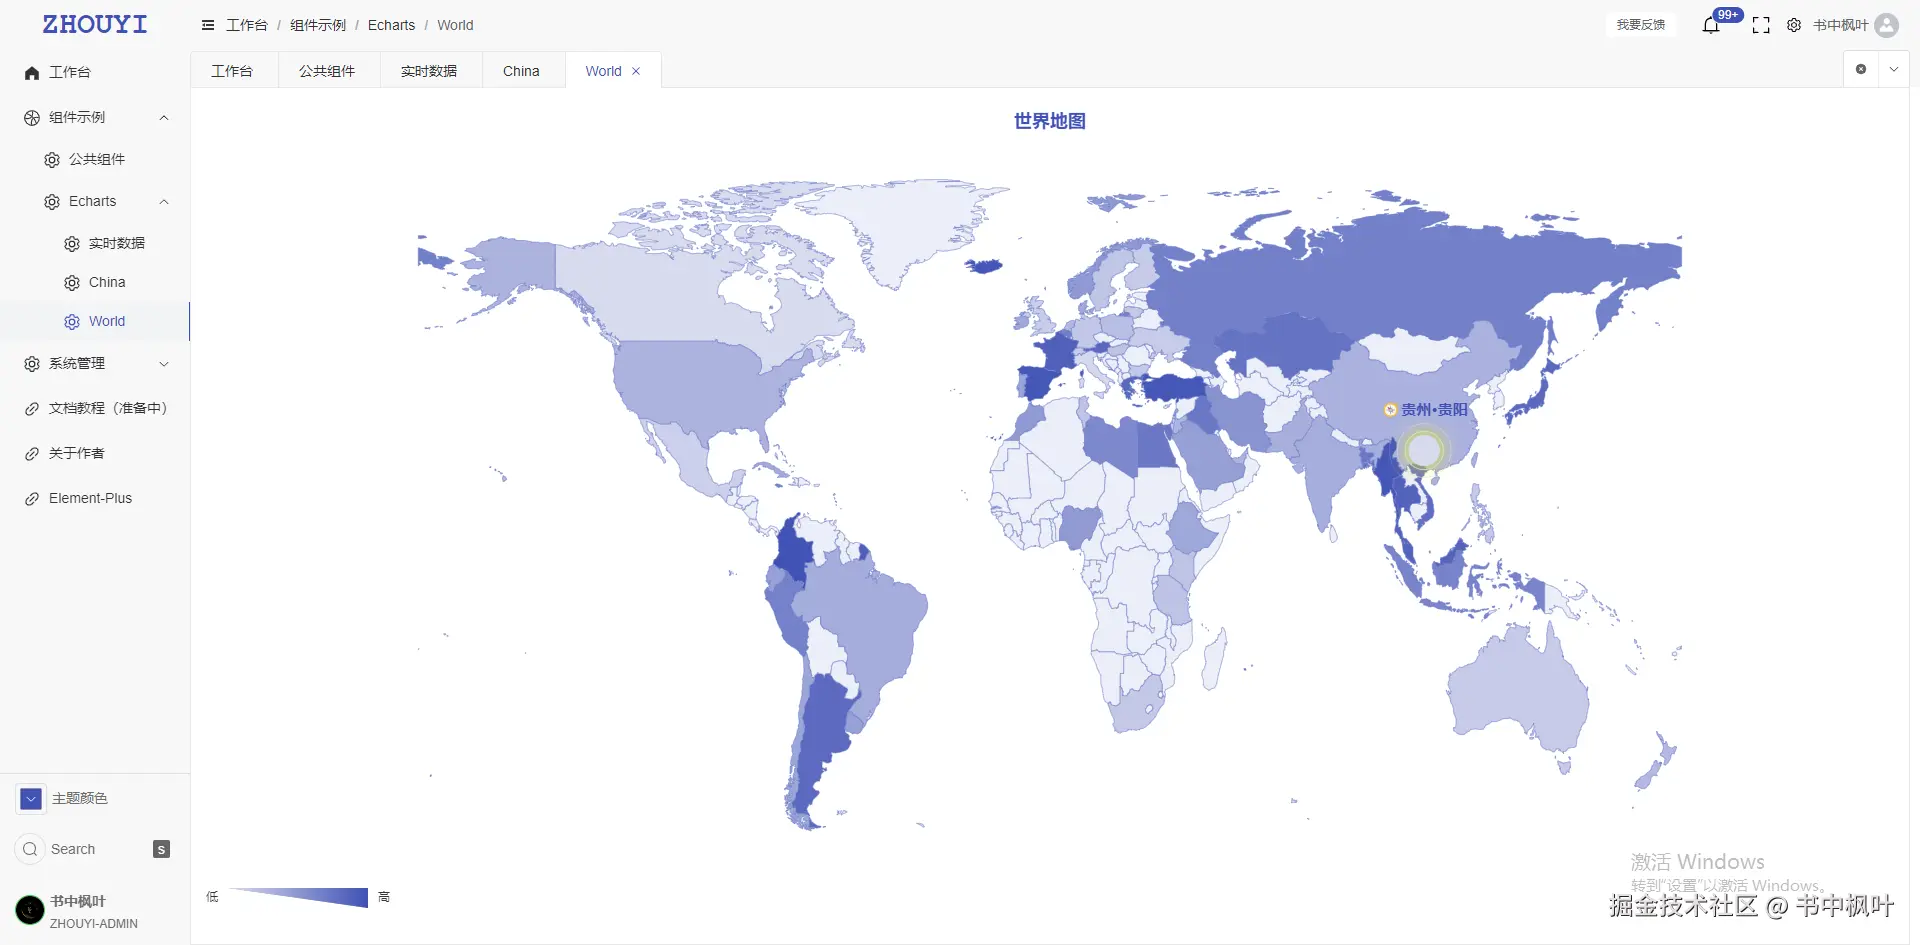Open the settings gear in top header
This screenshot has height=945, width=1920.
point(1794,25)
